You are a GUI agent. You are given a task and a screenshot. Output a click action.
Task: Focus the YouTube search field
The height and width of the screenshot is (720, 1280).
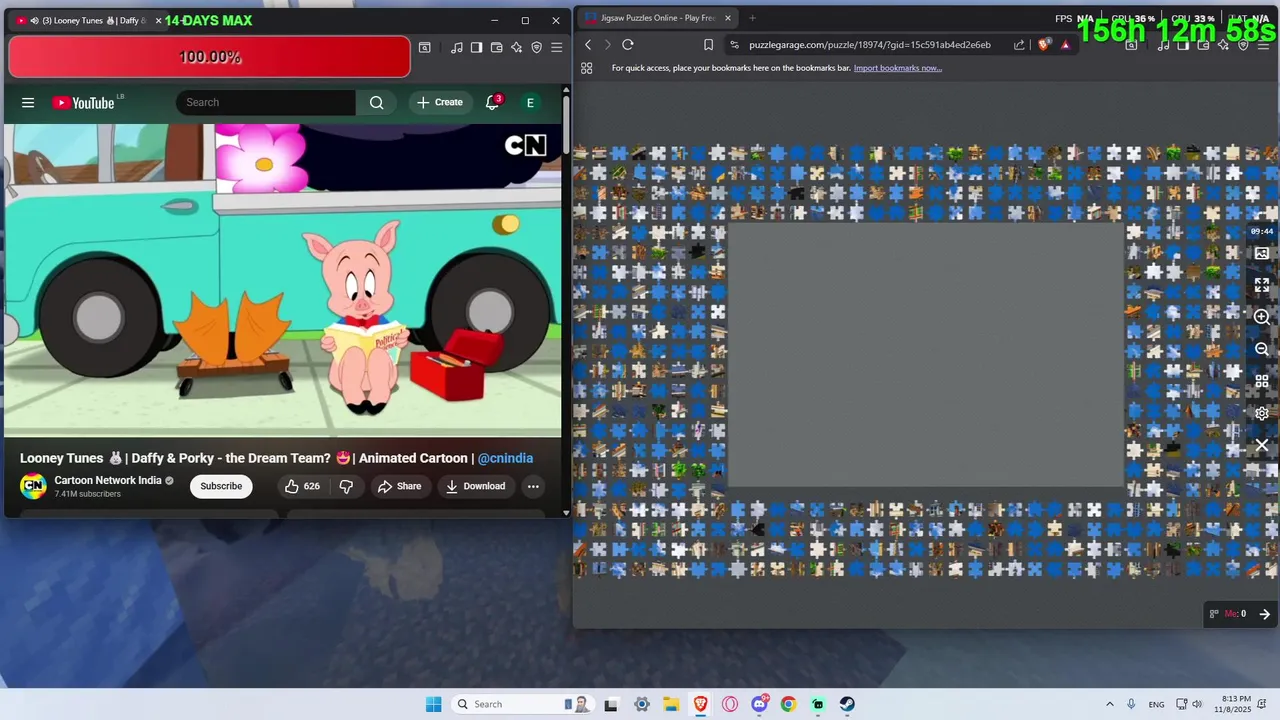(266, 102)
